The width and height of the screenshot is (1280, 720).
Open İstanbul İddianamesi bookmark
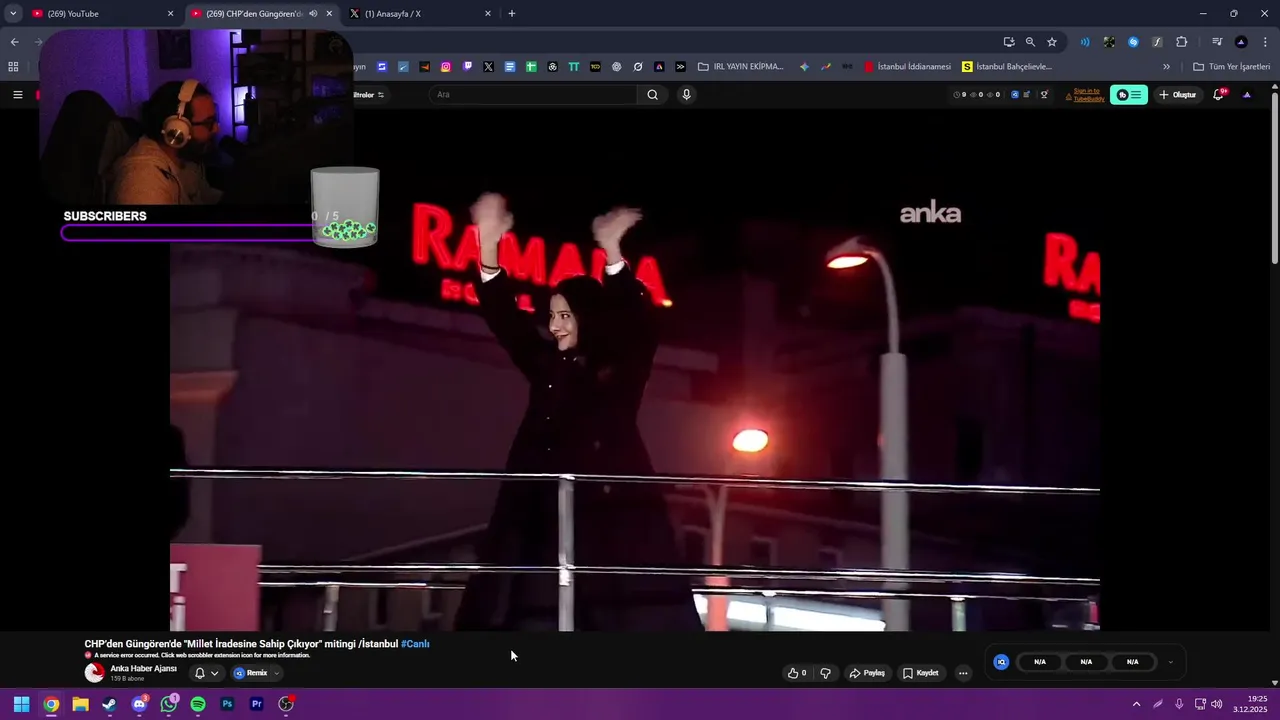point(908,67)
